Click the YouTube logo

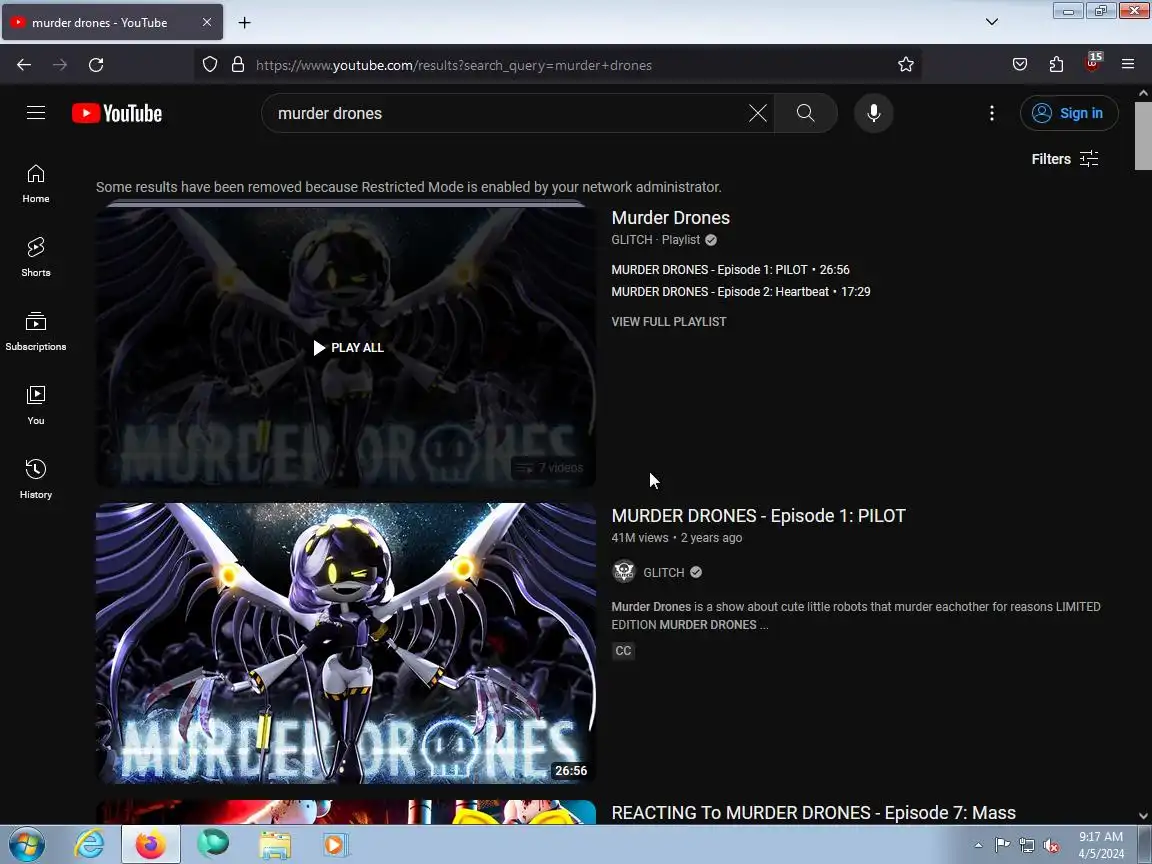click(117, 113)
